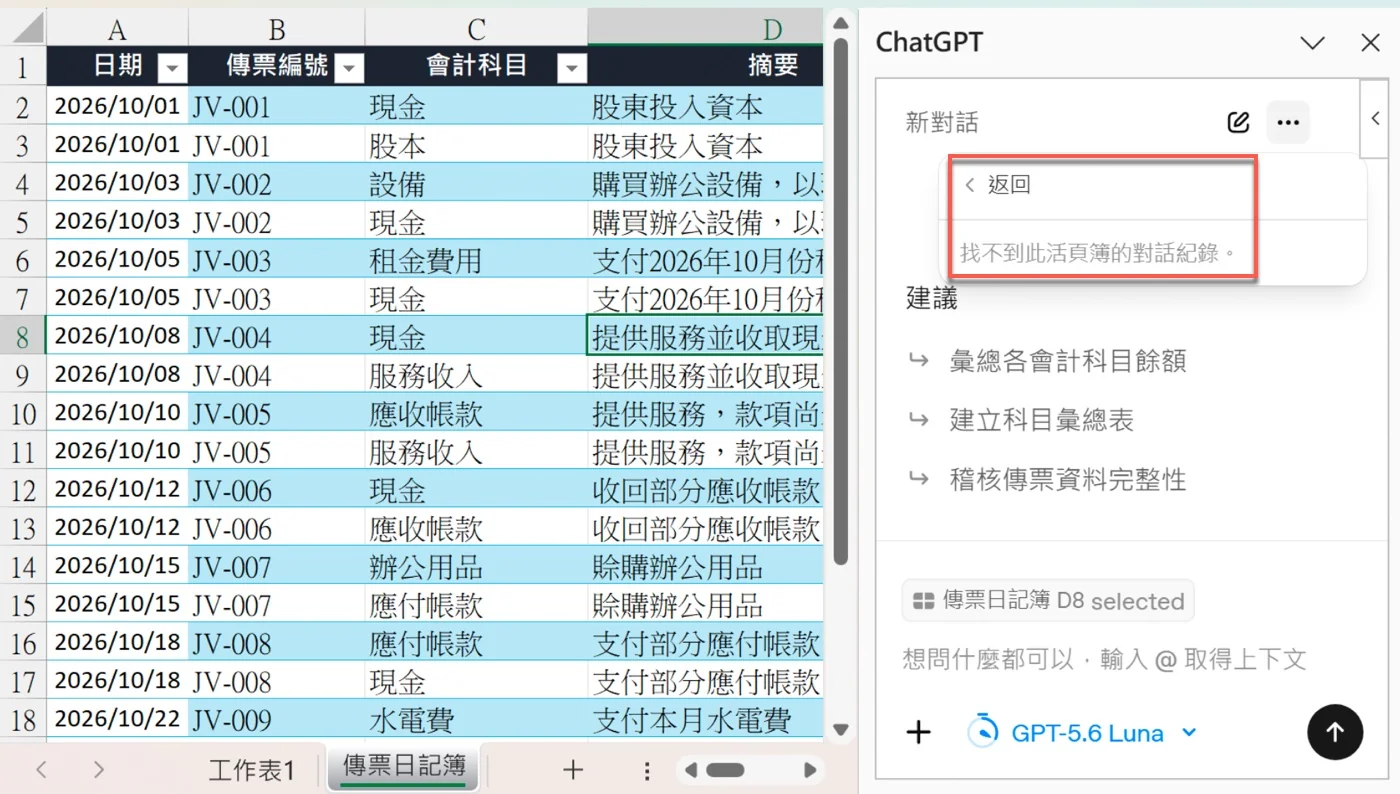The width and height of the screenshot is (1400, 794).
Task: Click the side panel collapse arrow tab
Action: [1376, 119]
